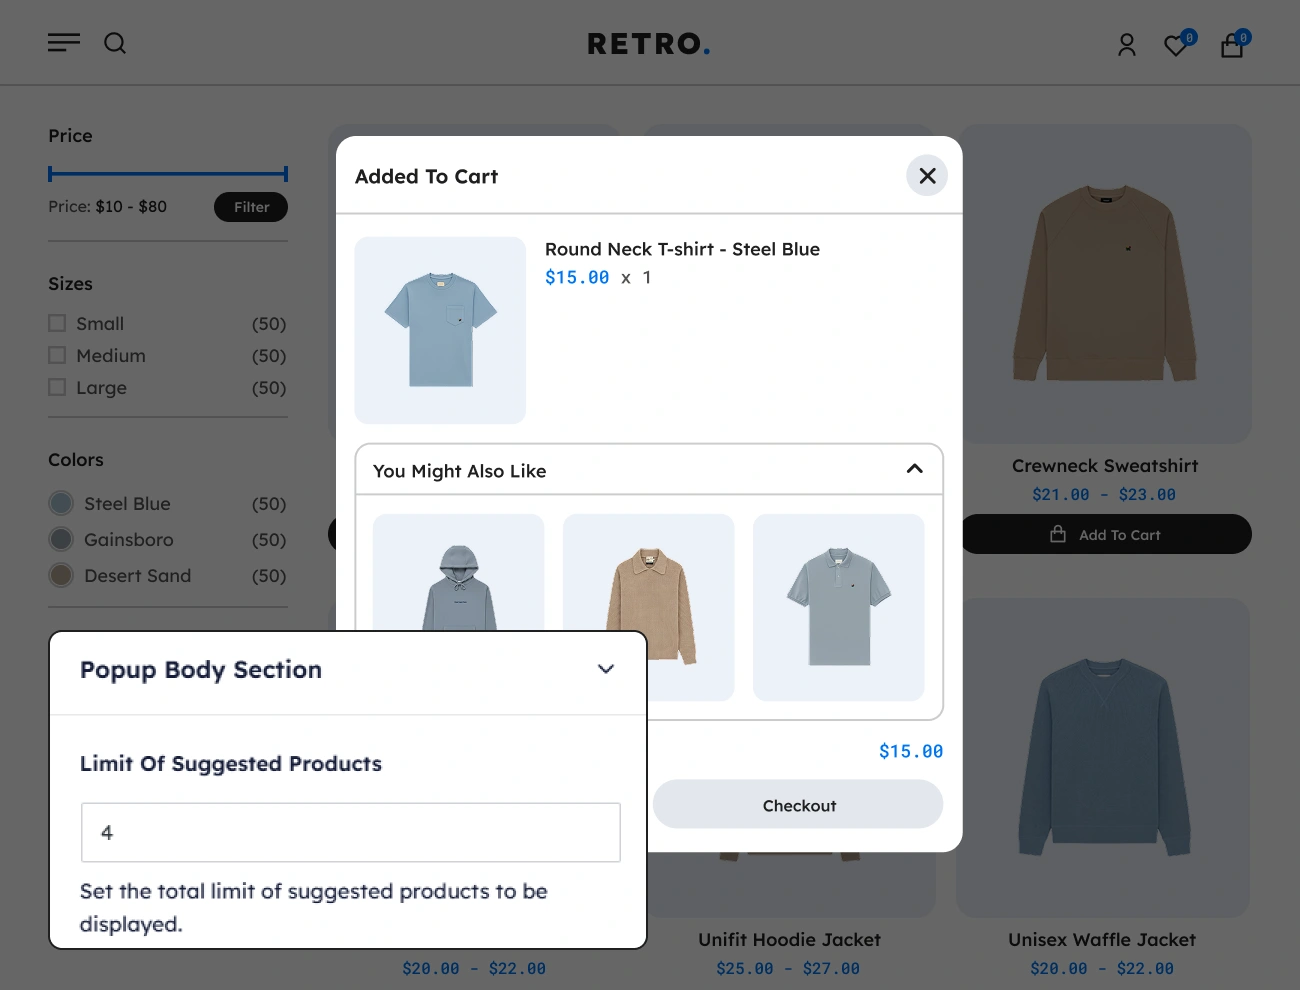
Task: Open the shopping bag cart icon
Action: [x=1232, y=46]
